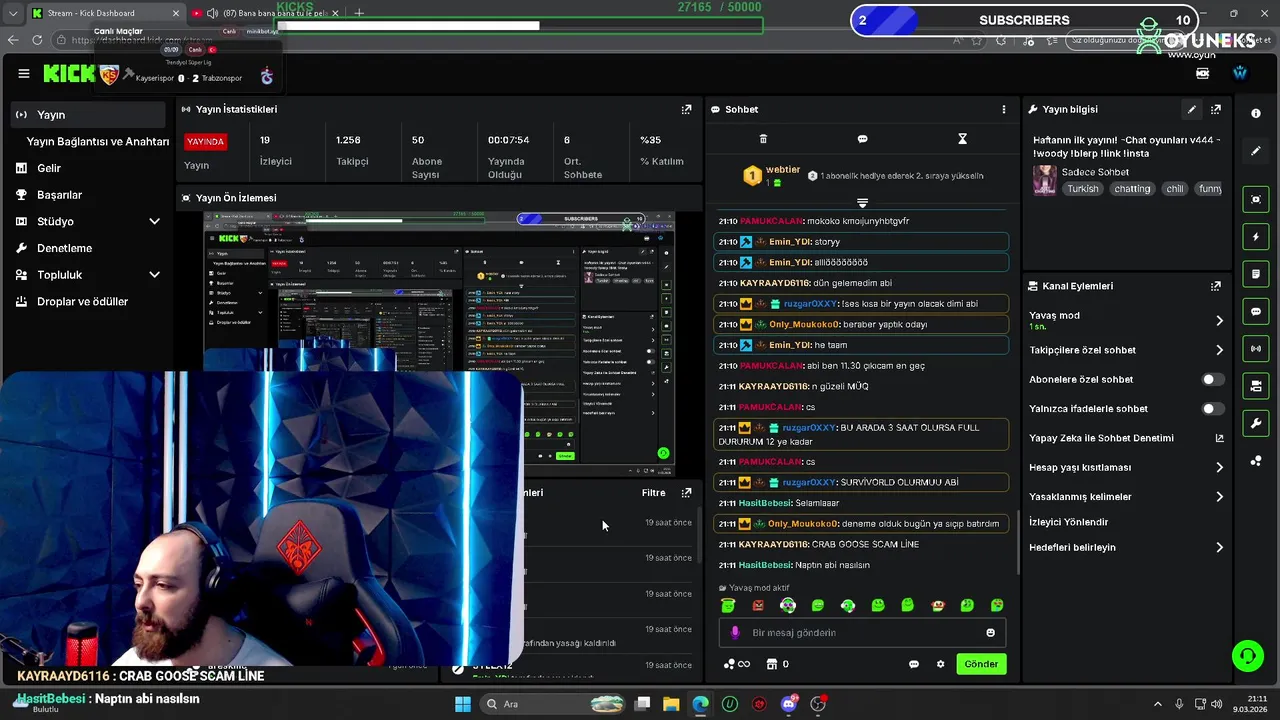
Task: Click the trash icon to clear chat
Action: pyautogui.click(x=763, y=139)
